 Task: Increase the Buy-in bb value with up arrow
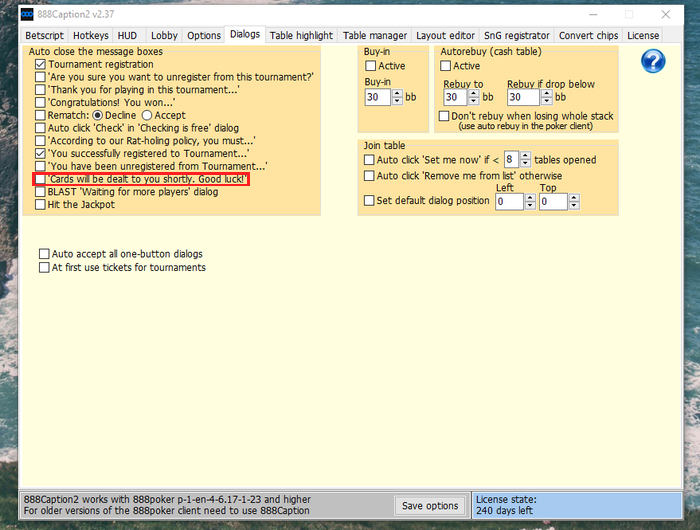tap(397, 93)
